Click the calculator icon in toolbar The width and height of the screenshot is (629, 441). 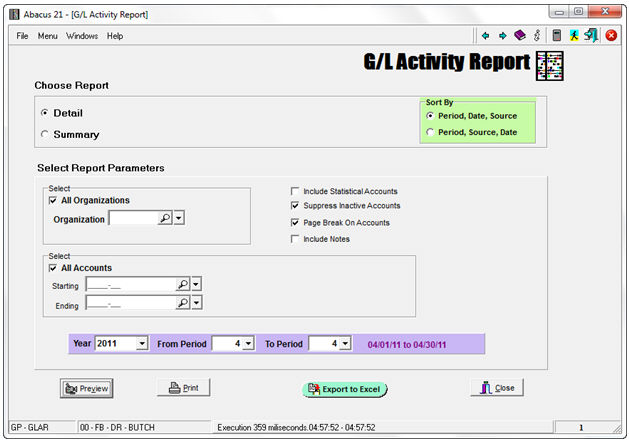tap(556, 36)
